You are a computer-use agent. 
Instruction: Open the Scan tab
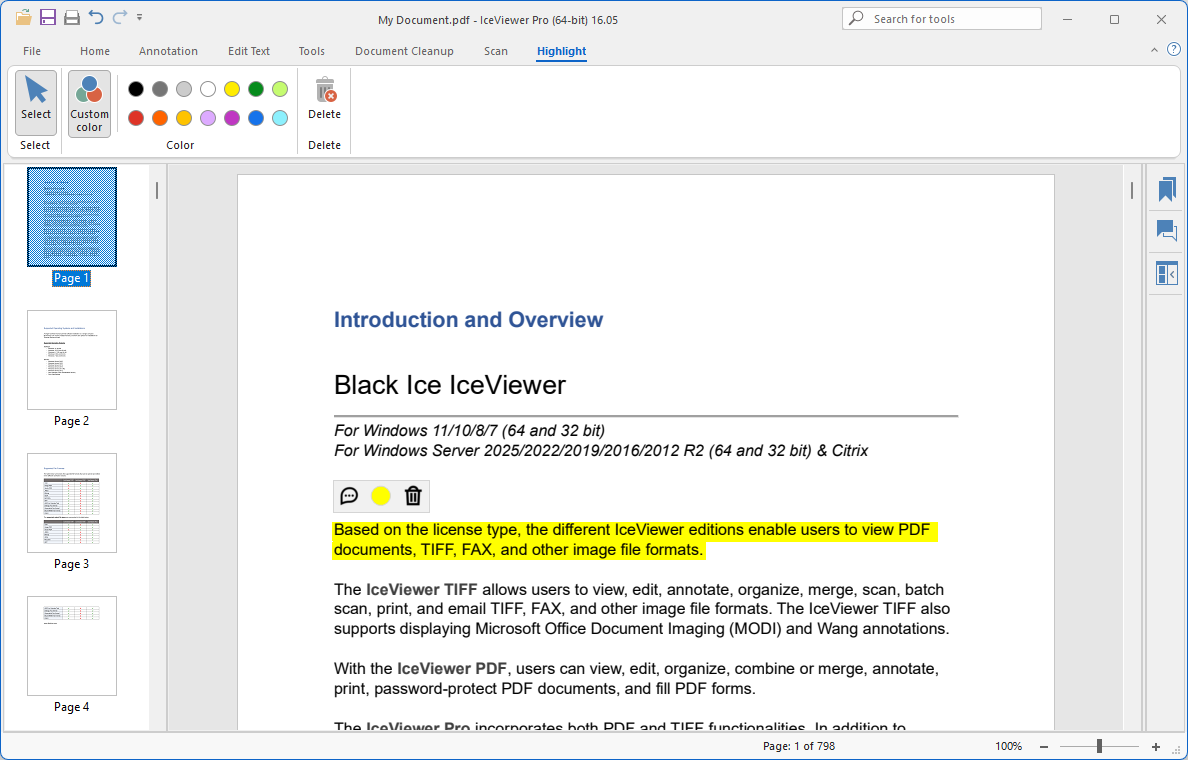(x=496, y=51)
